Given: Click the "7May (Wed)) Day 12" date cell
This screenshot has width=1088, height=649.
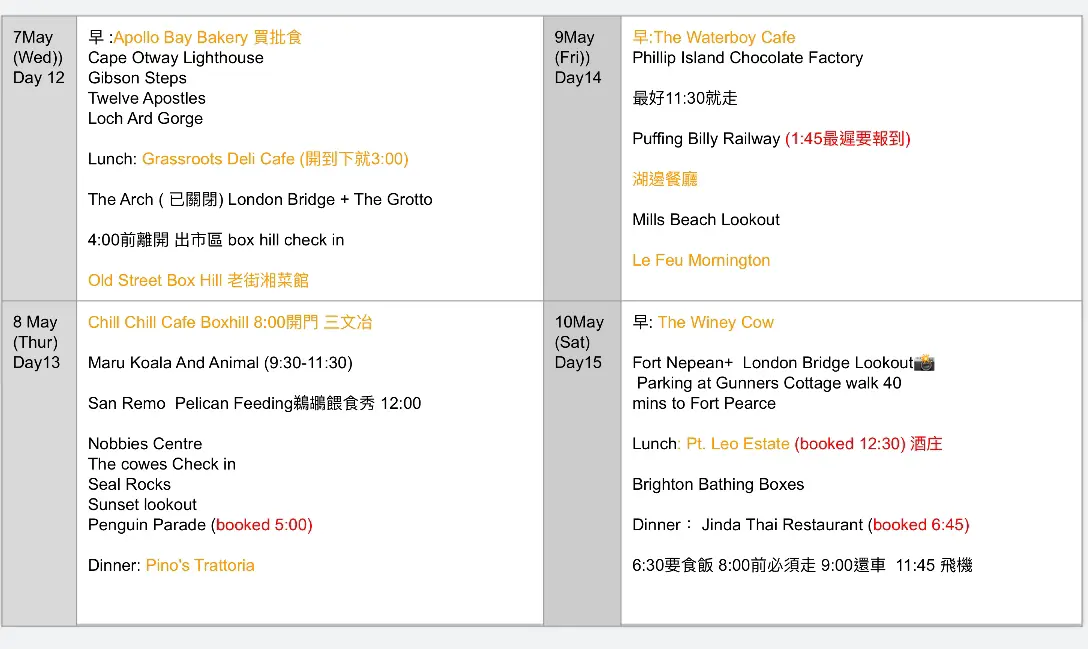Looking at the screenshot, I should pos(39,158).
